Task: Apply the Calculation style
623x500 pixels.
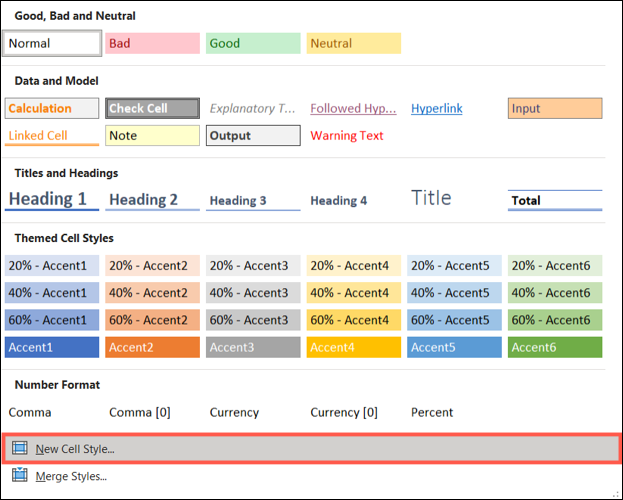Action: (52, 108)
